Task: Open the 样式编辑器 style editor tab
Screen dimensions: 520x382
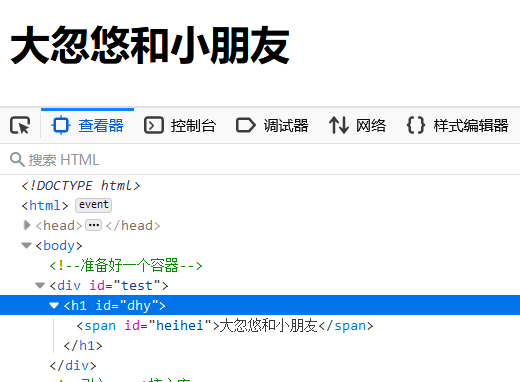Action: (457, 126)
